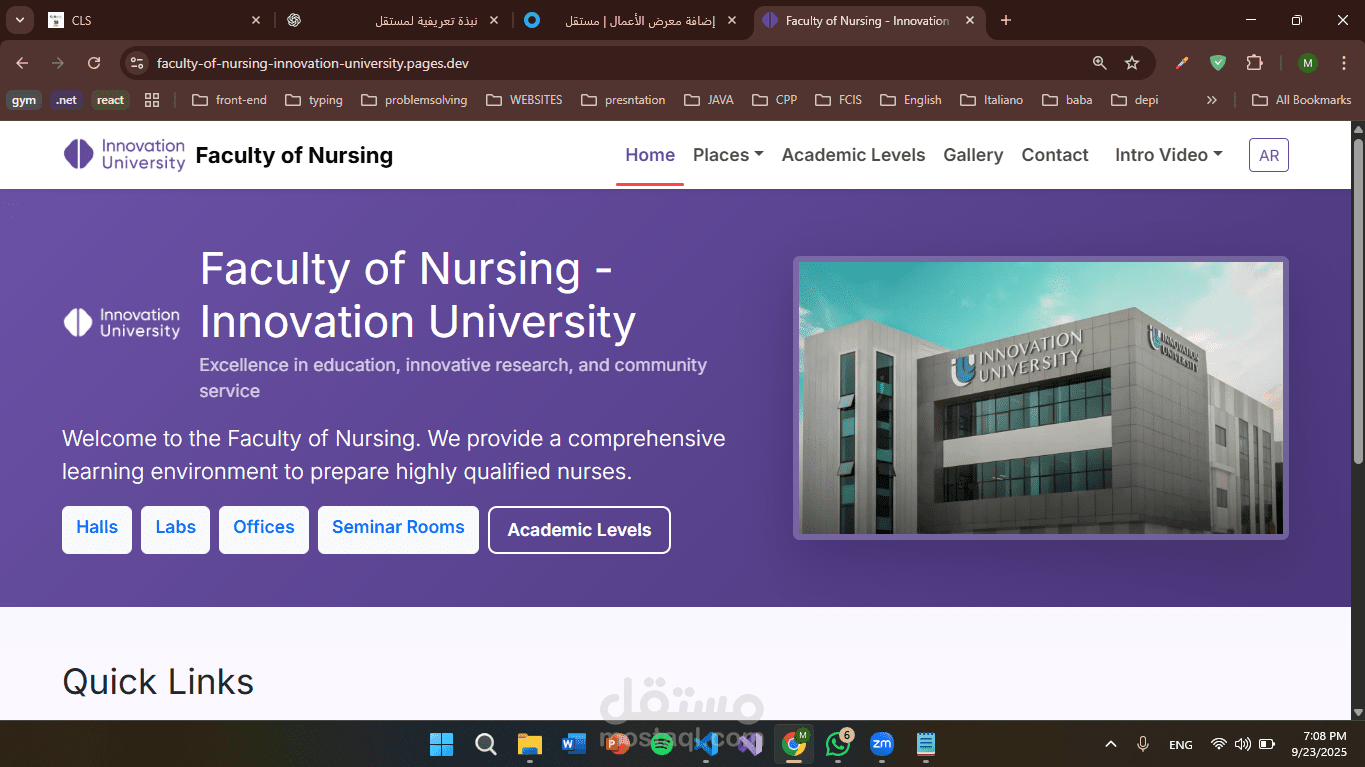Click the zoom magnifier icon in address bar
Screen dimensions: 1365x767
[1100, 63]
